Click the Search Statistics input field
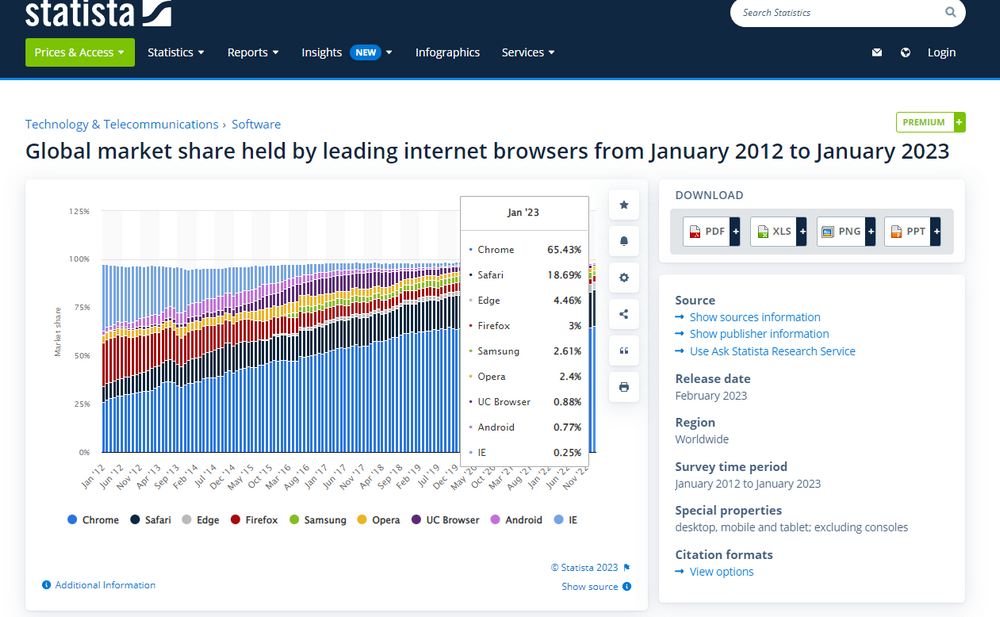1000x617 pixels. [837, 13]
